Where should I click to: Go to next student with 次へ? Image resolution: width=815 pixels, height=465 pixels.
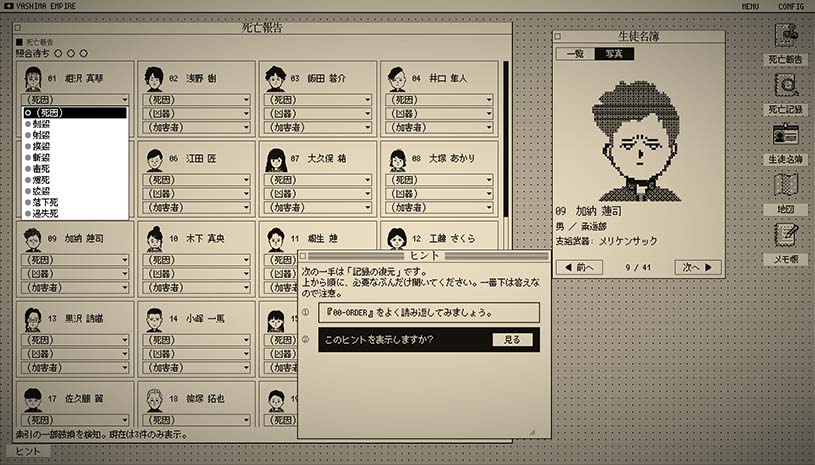pos(698,268)
